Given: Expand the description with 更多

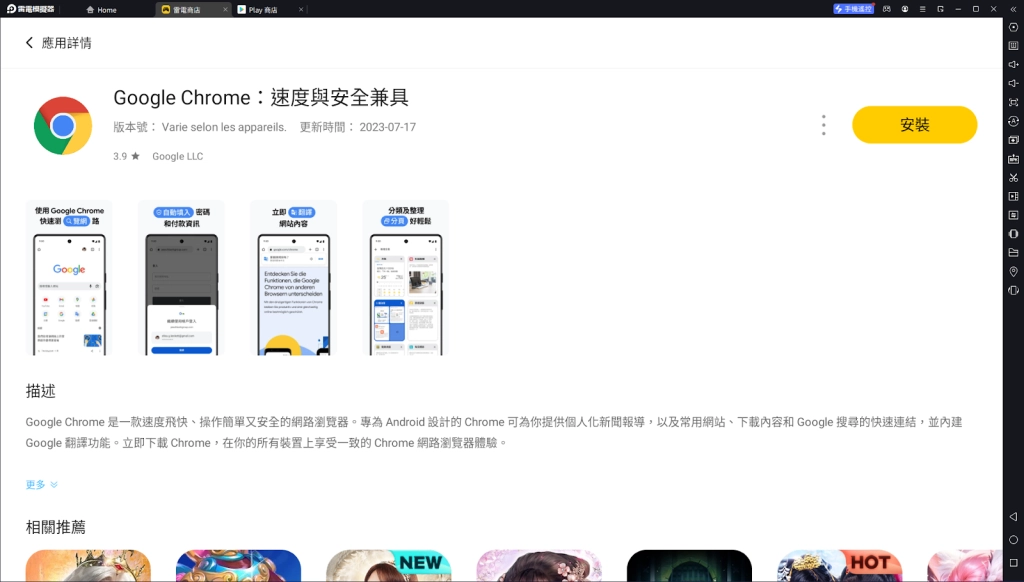Looking at the screenshot, I should point(42,485).
